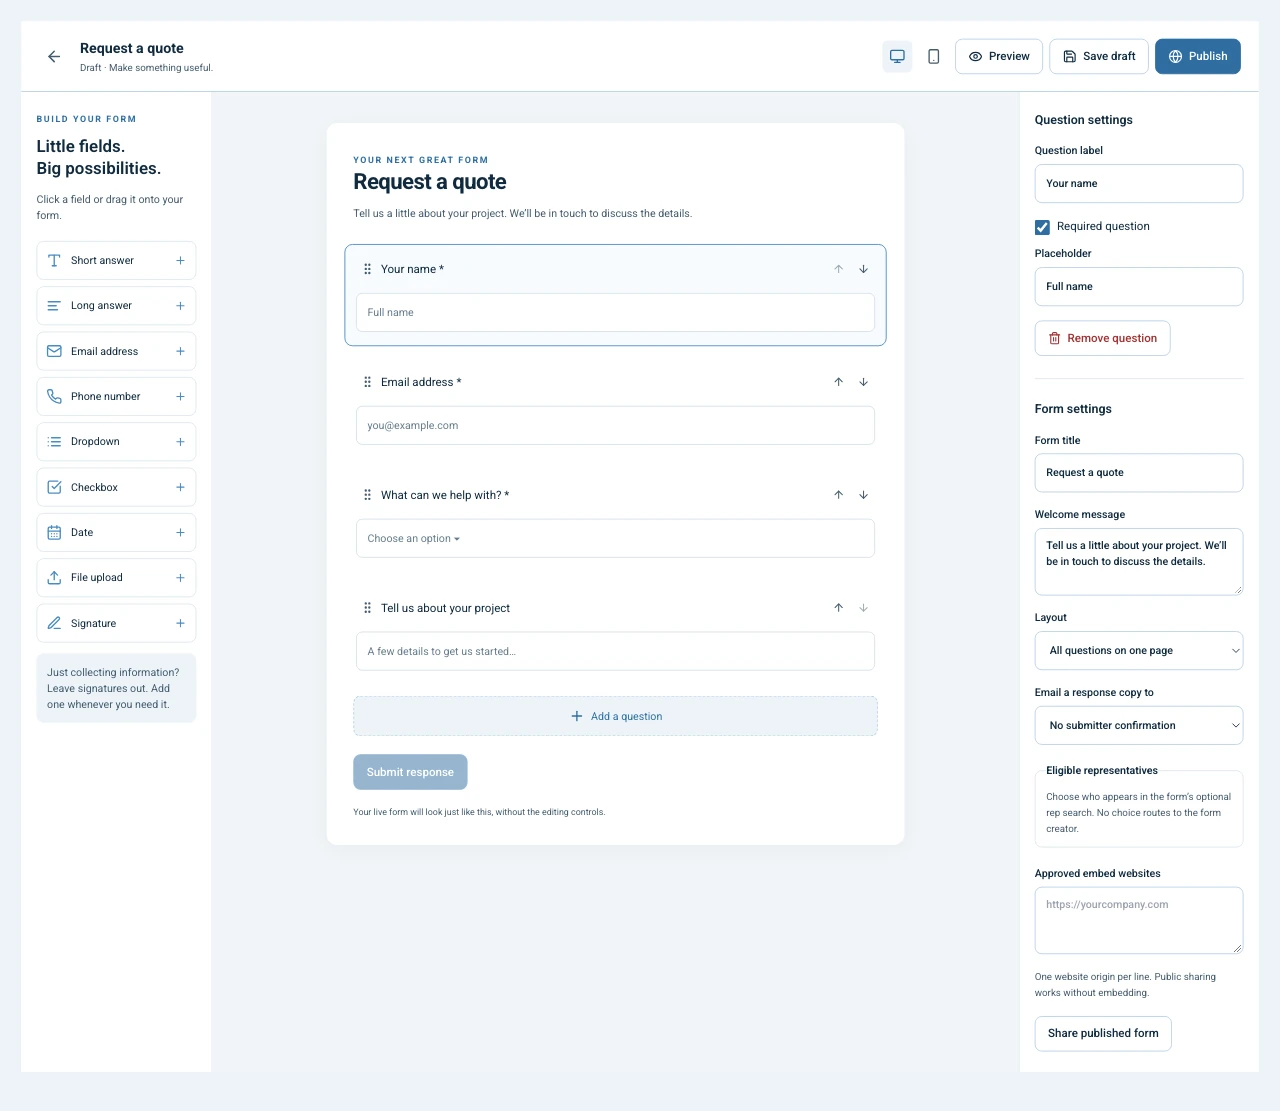Move What can we help with up

(x=838, y=495)
